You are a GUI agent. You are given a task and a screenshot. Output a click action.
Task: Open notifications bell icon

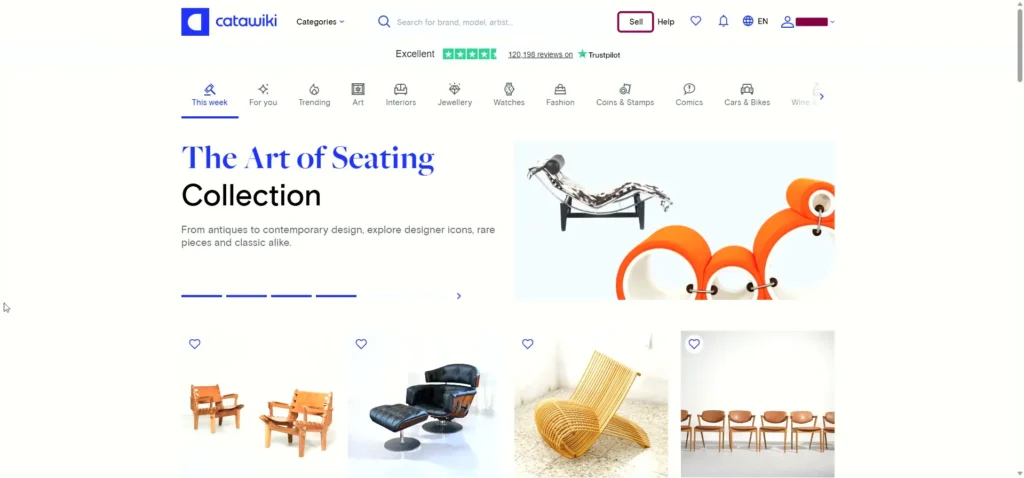[x=723, y=21]
